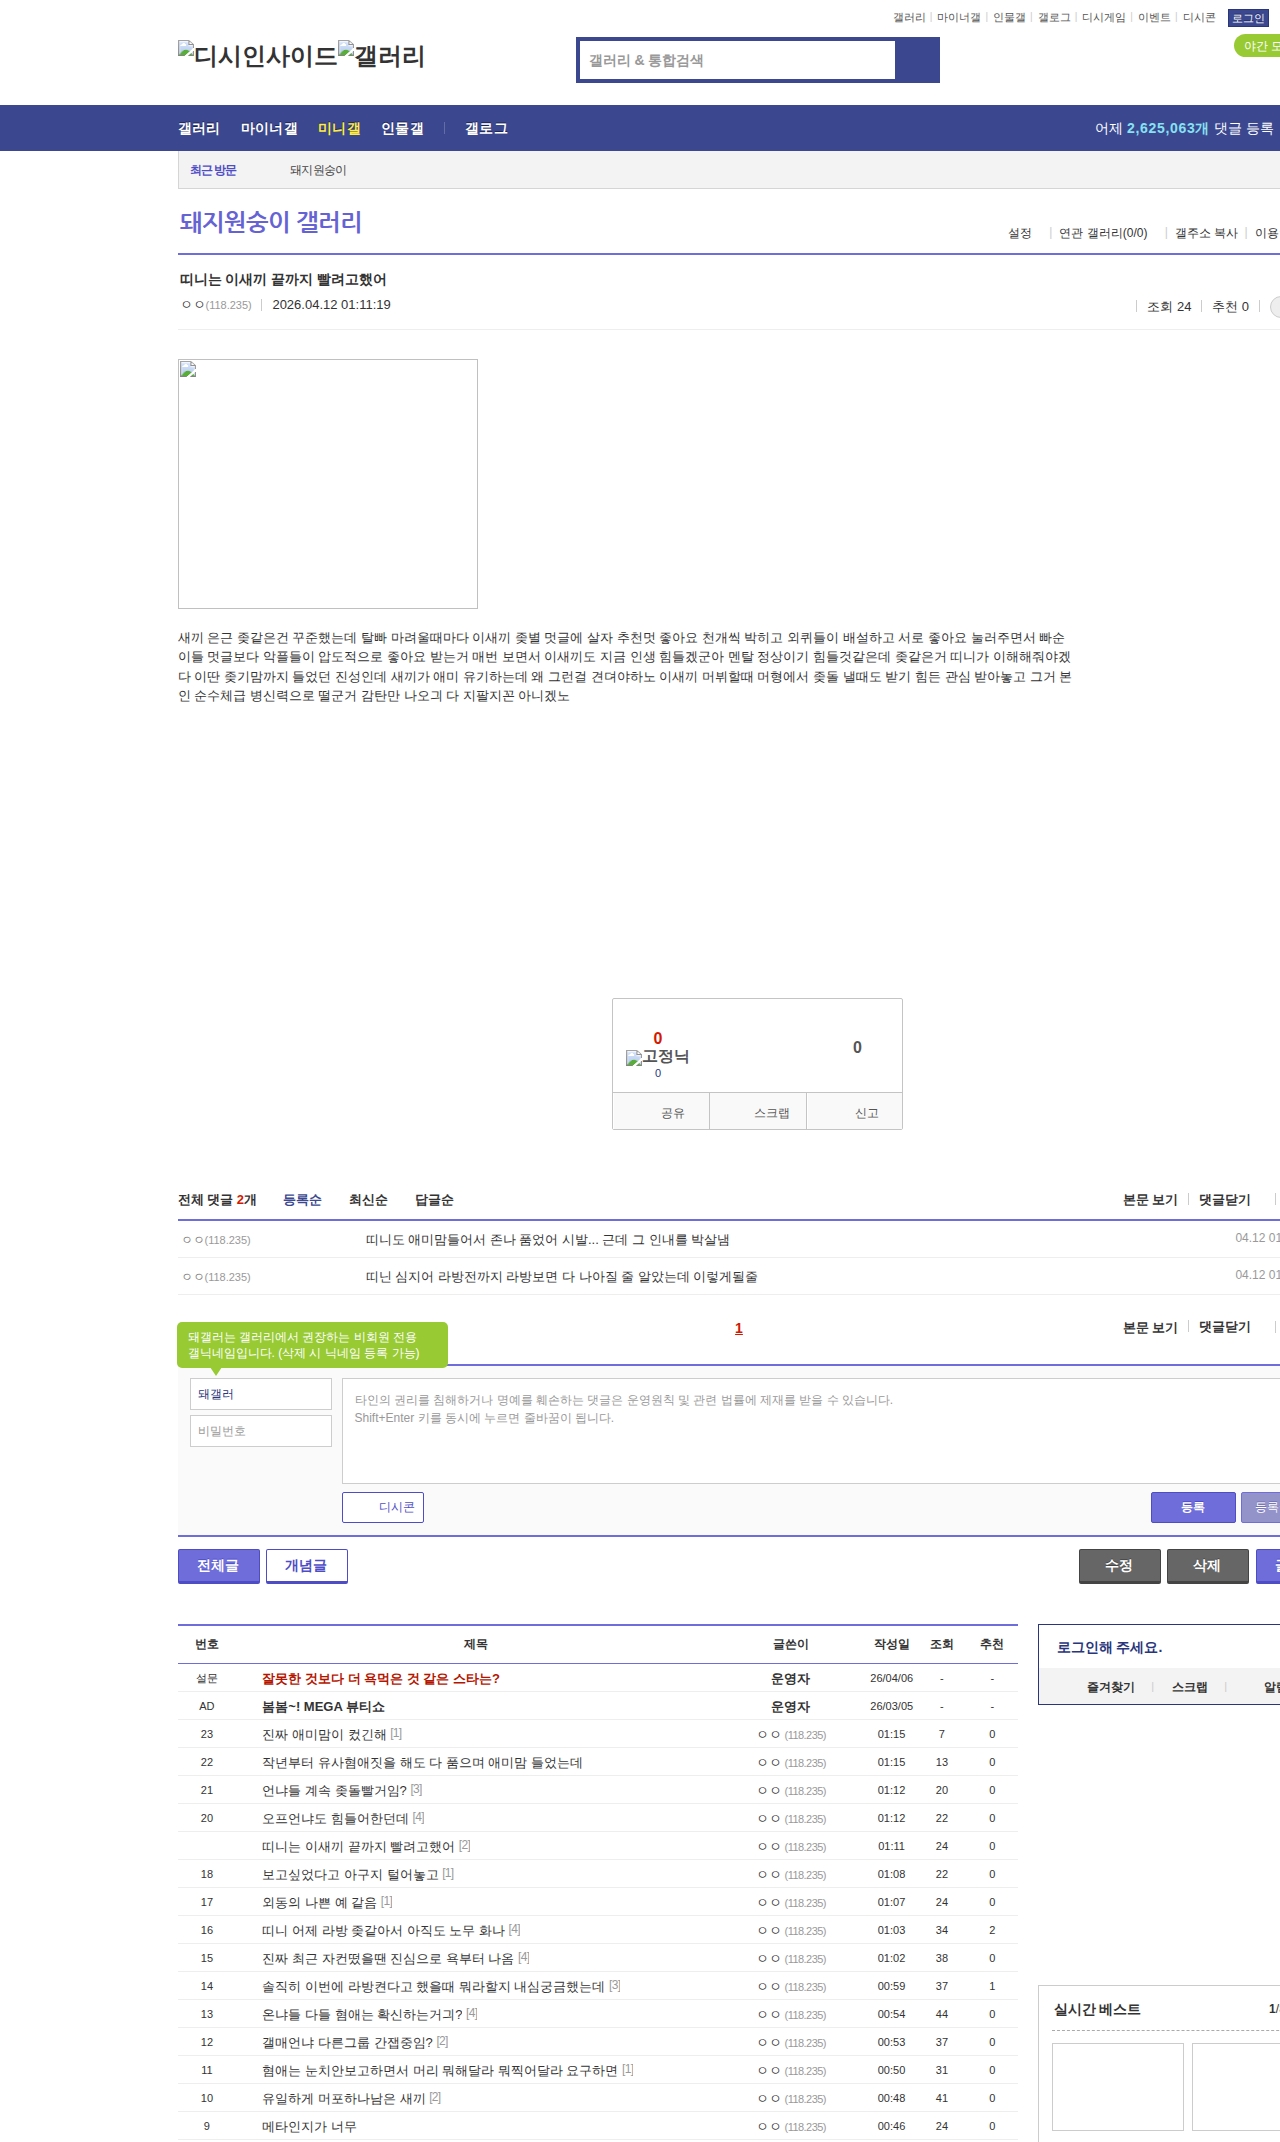Click the 갤러리 logo image next to 디시인사이드
The width and height of the screenshot is (1280, 2142).
[381, 55]
